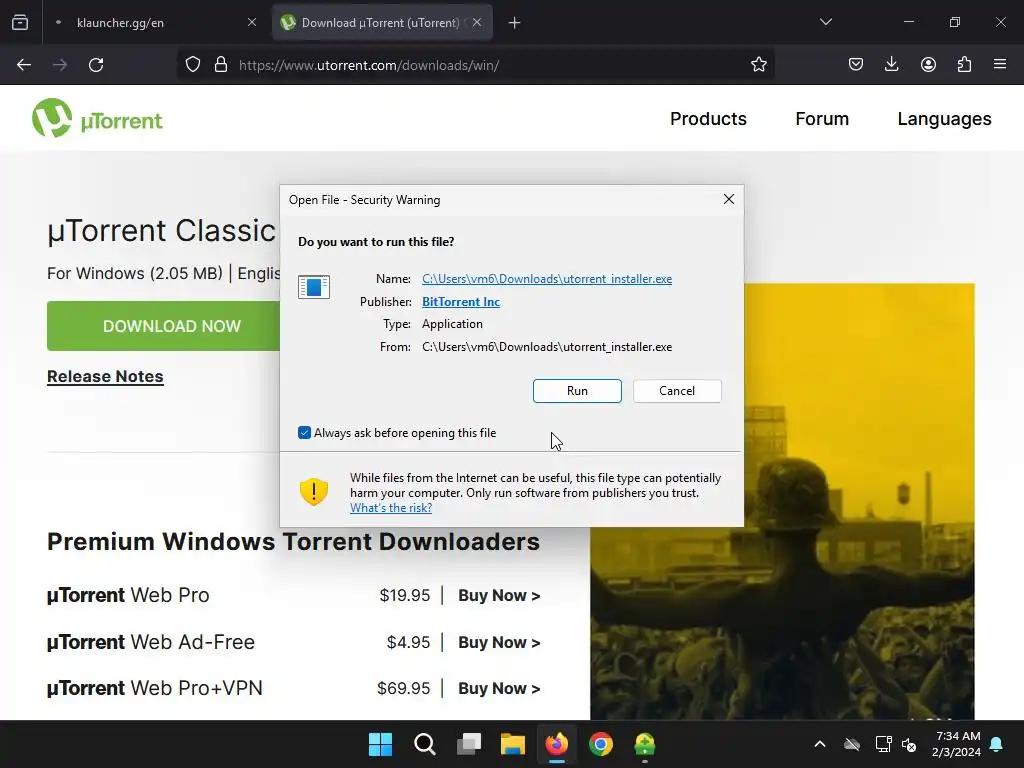Viewport: 1024px width, 768px height.
Task: Open Languages menu on site
Action: [x=944, y=119]
